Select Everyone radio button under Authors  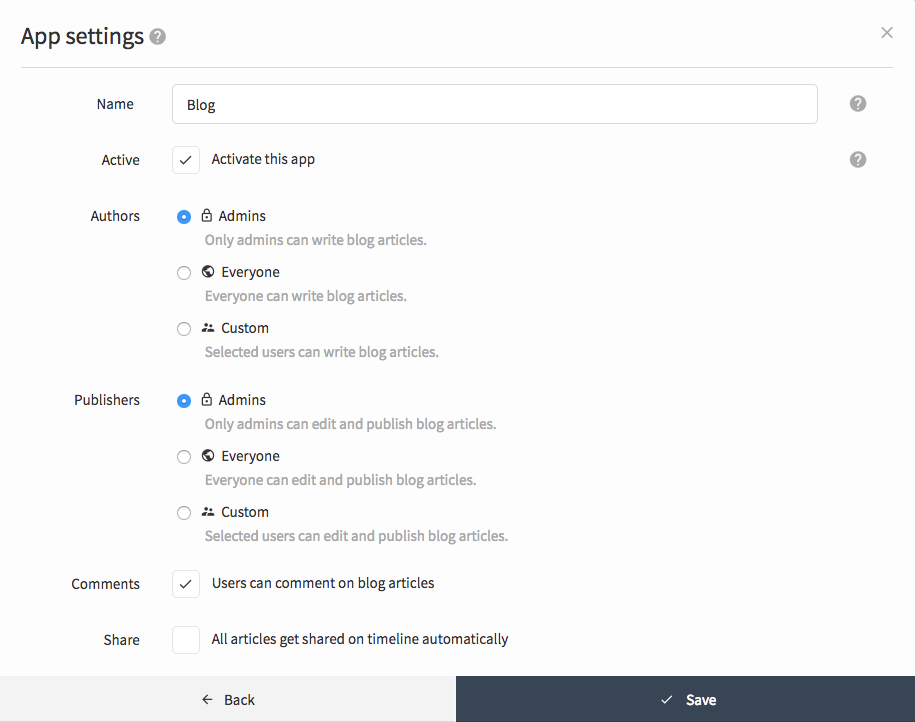point(184,273)
